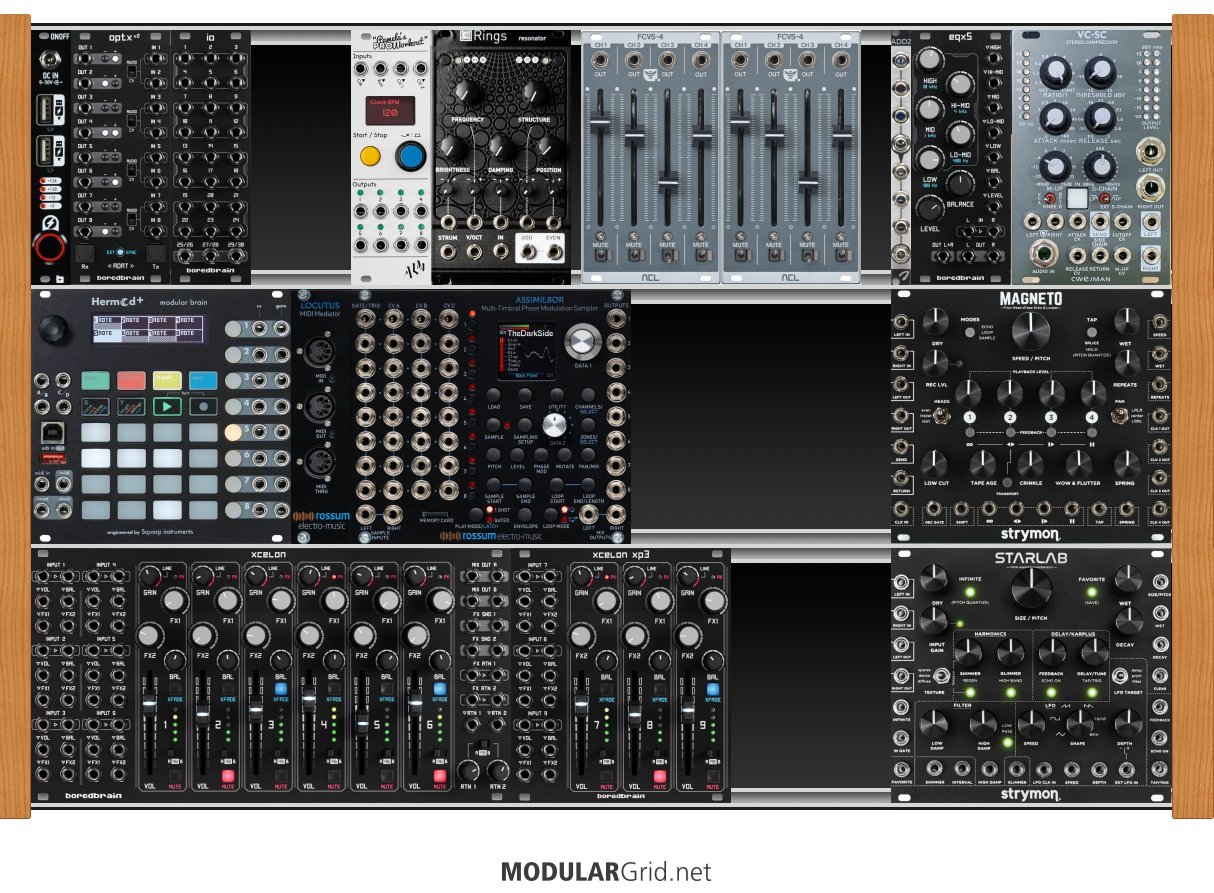Click Pamela's Clock BPM display

(390, 111)
